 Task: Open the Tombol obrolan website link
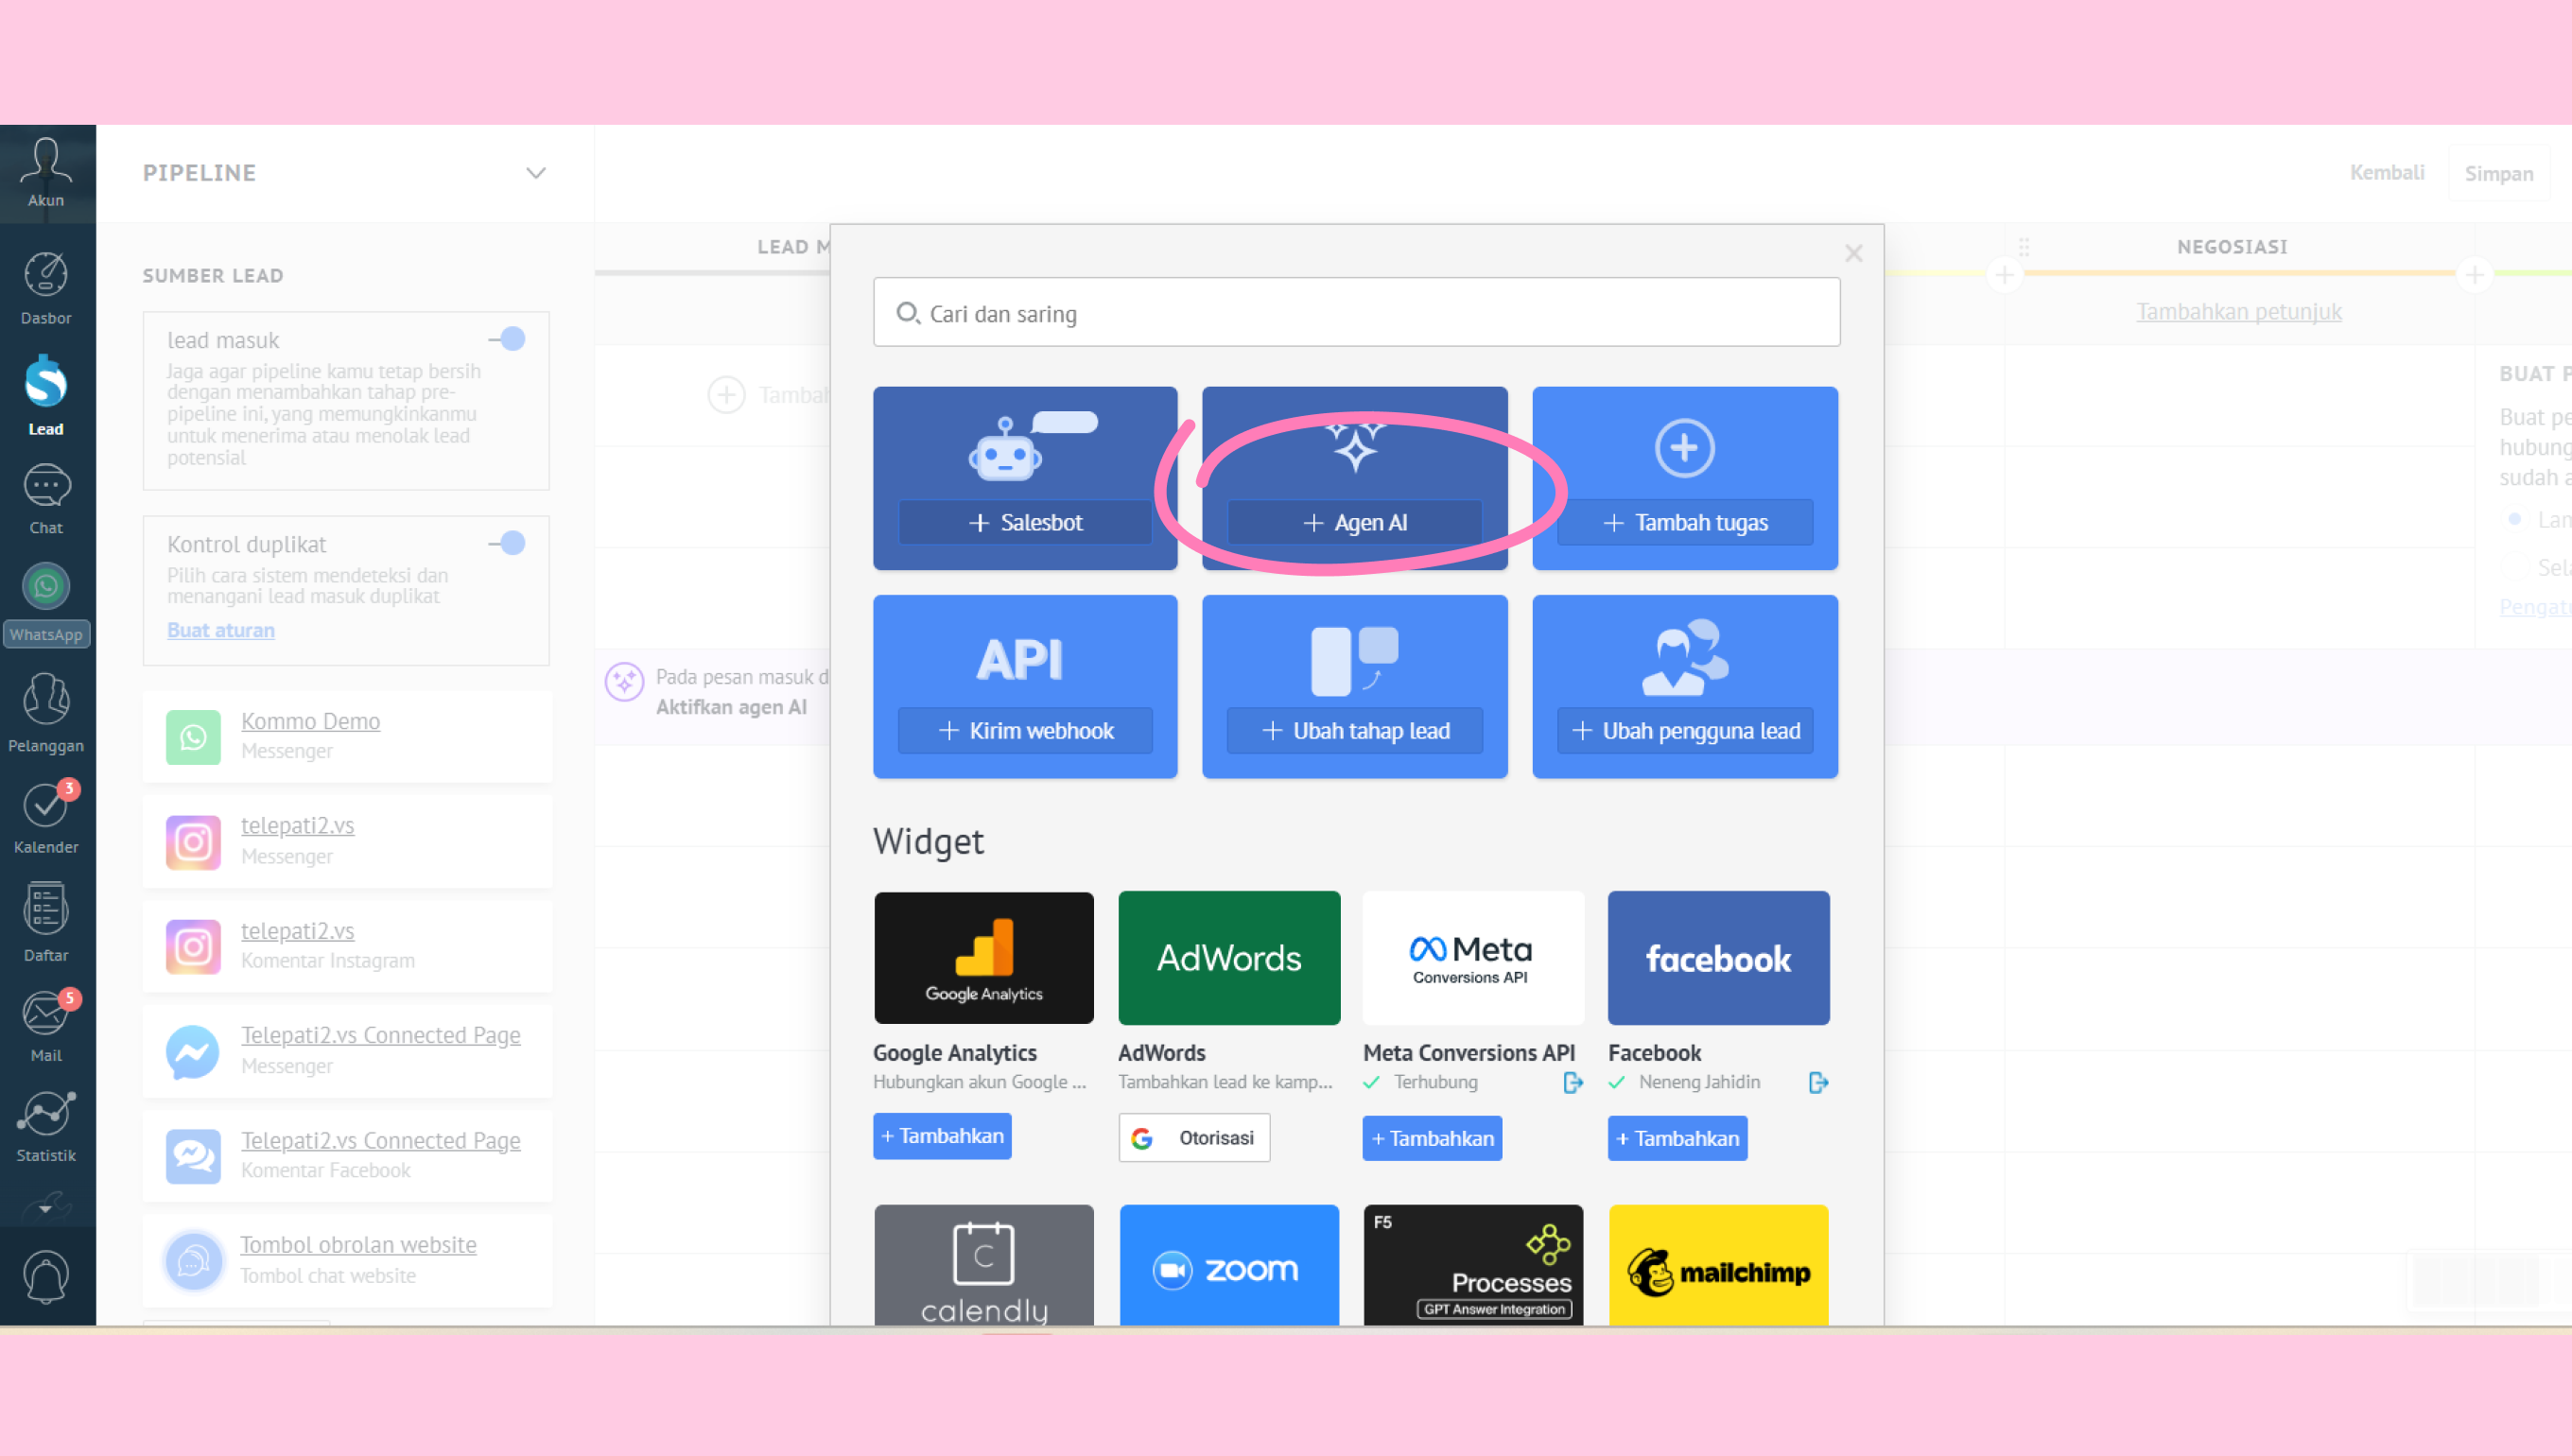tap(358, 1245)
